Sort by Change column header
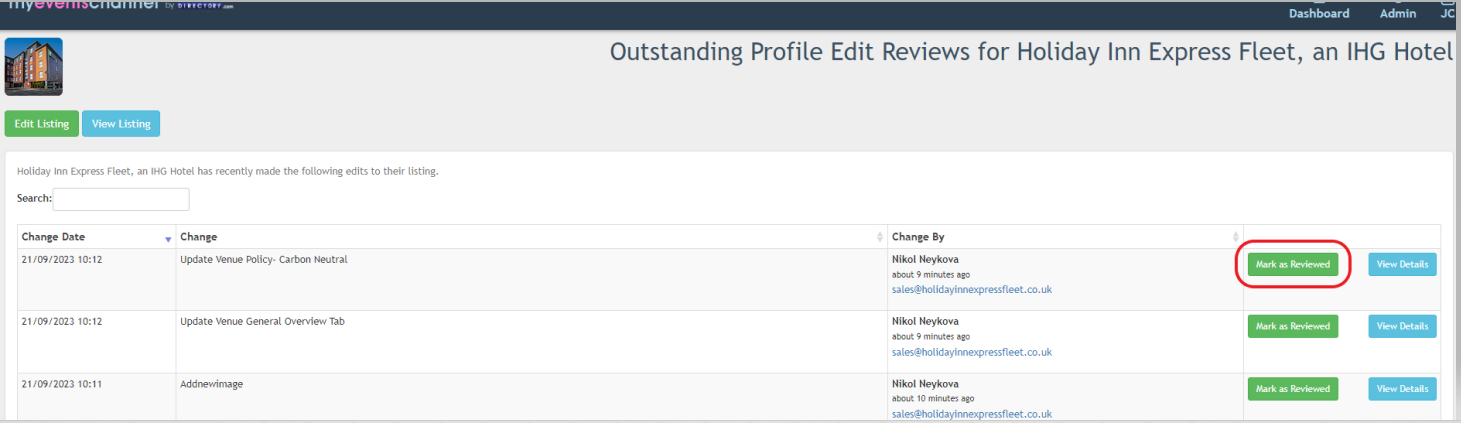The image size is (1461, 423). click(531, 237)
